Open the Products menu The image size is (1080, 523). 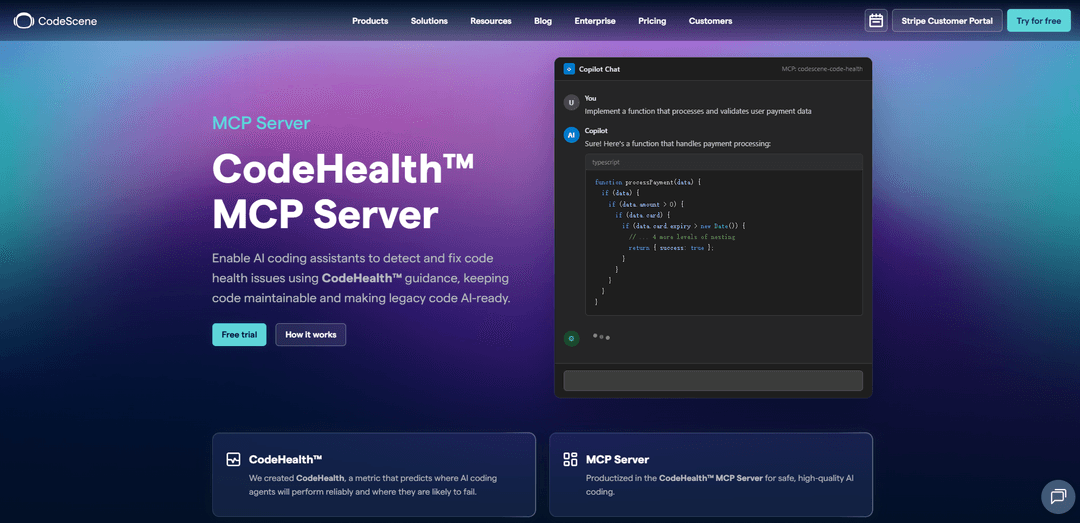(x=370, y=21)
